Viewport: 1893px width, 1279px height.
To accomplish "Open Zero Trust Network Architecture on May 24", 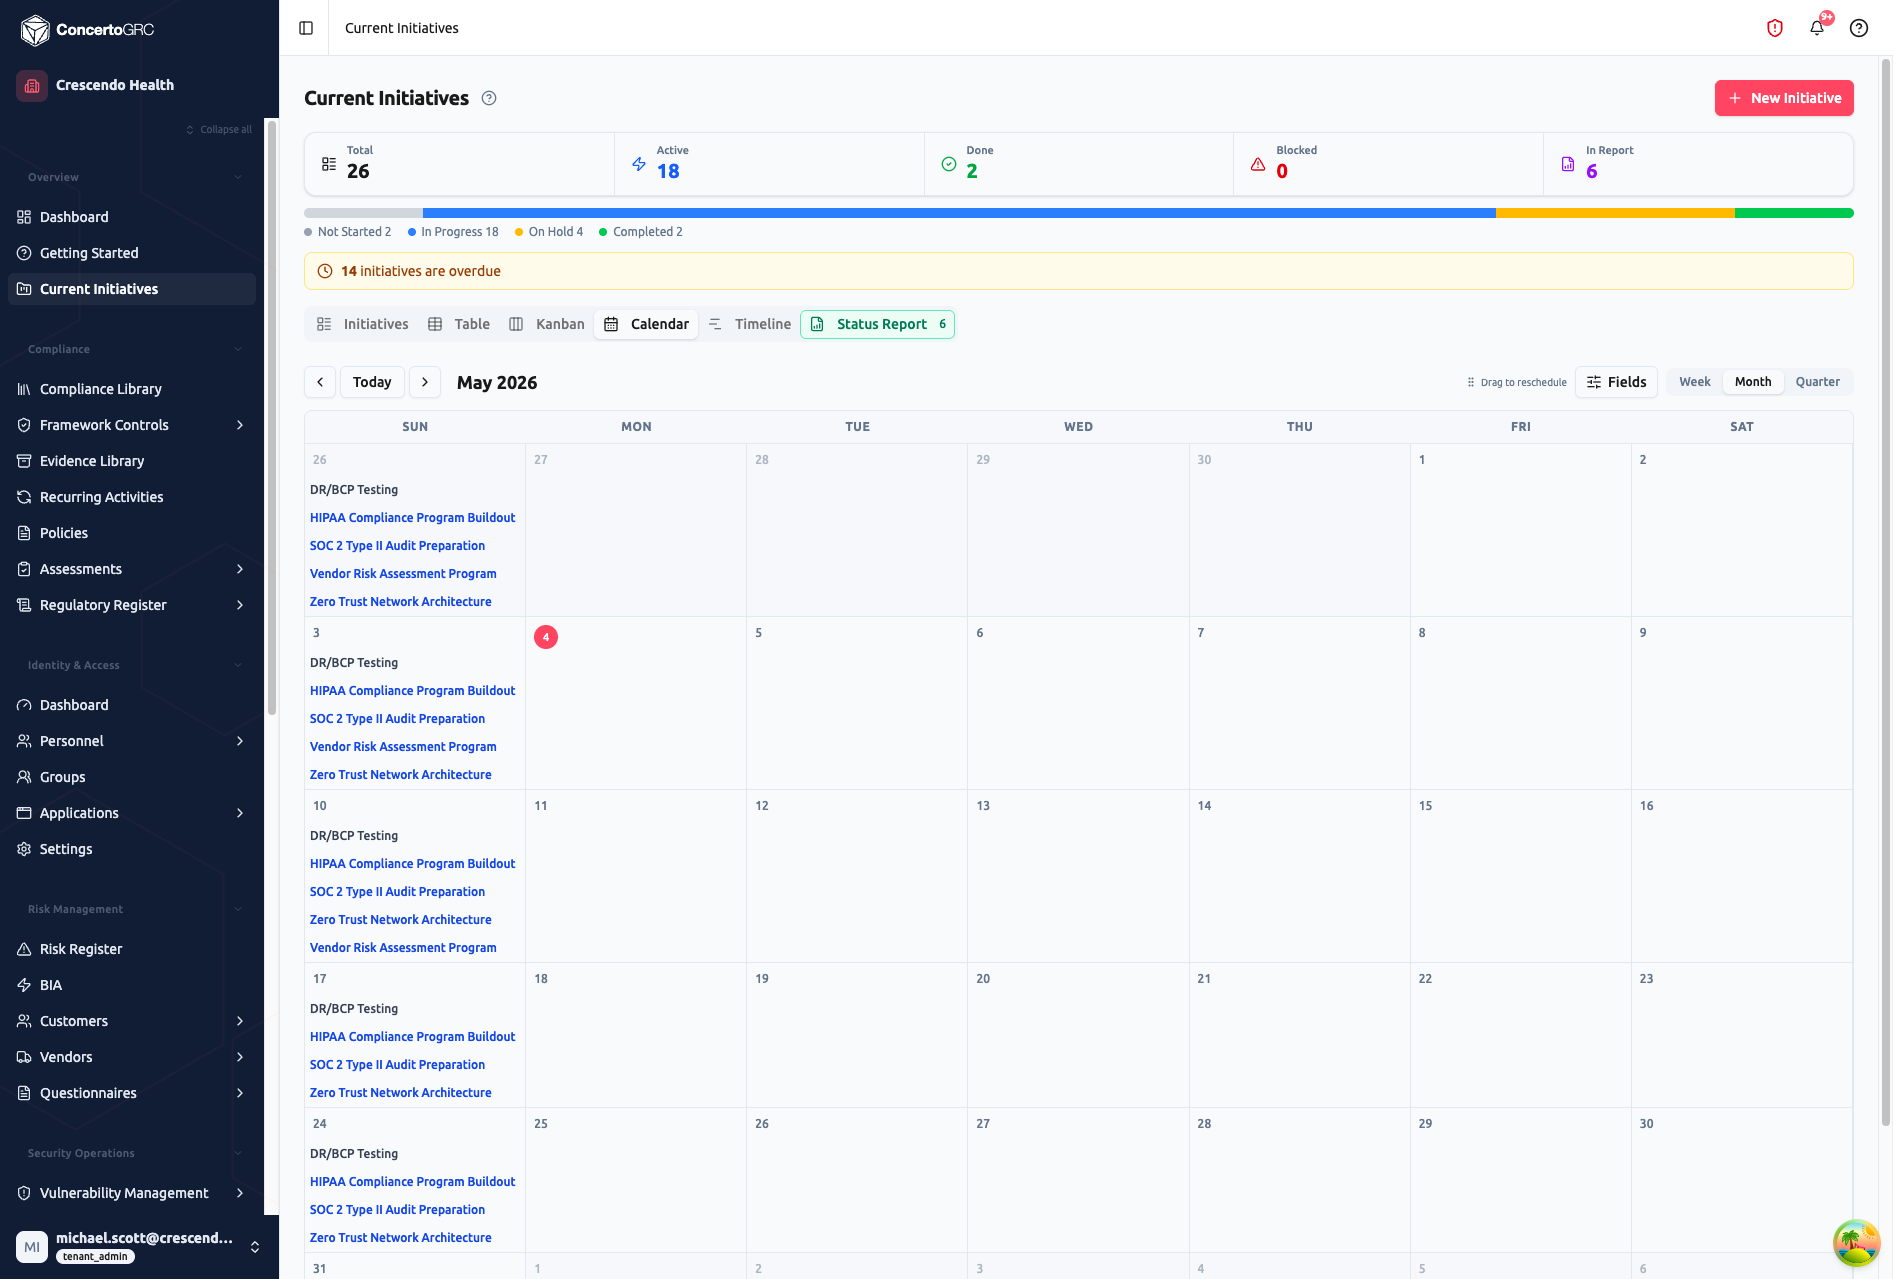I will (x=400, y=1238).
